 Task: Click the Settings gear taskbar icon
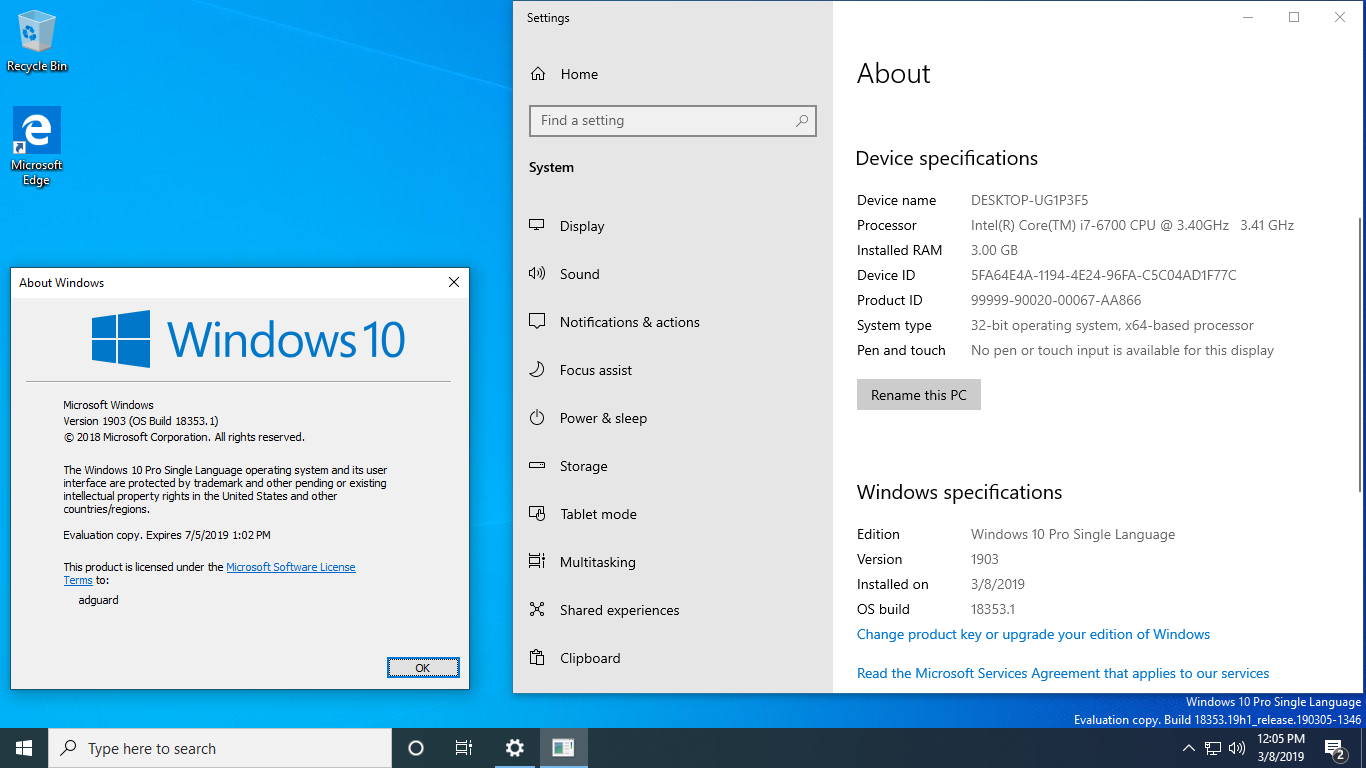(x=514, y=748)
